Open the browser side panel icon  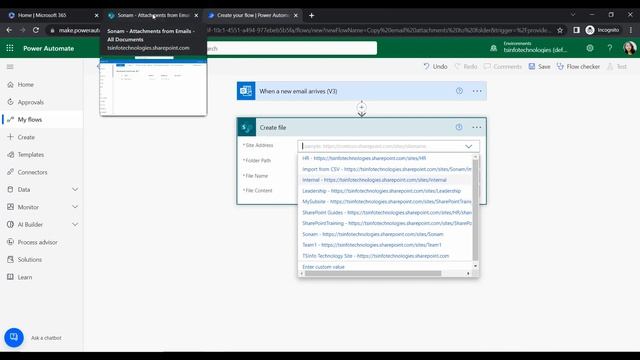[576, 30]
